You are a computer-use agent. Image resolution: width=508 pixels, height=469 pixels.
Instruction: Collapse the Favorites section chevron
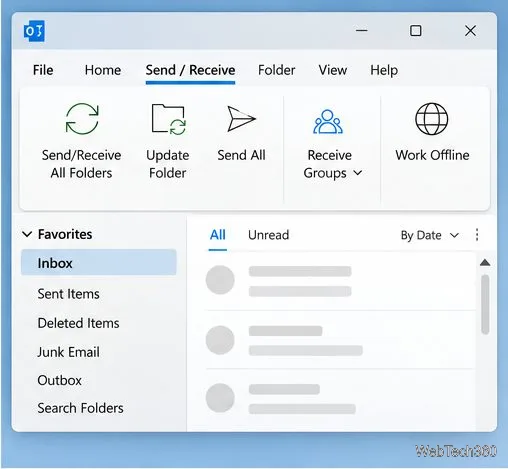(27, 234)
